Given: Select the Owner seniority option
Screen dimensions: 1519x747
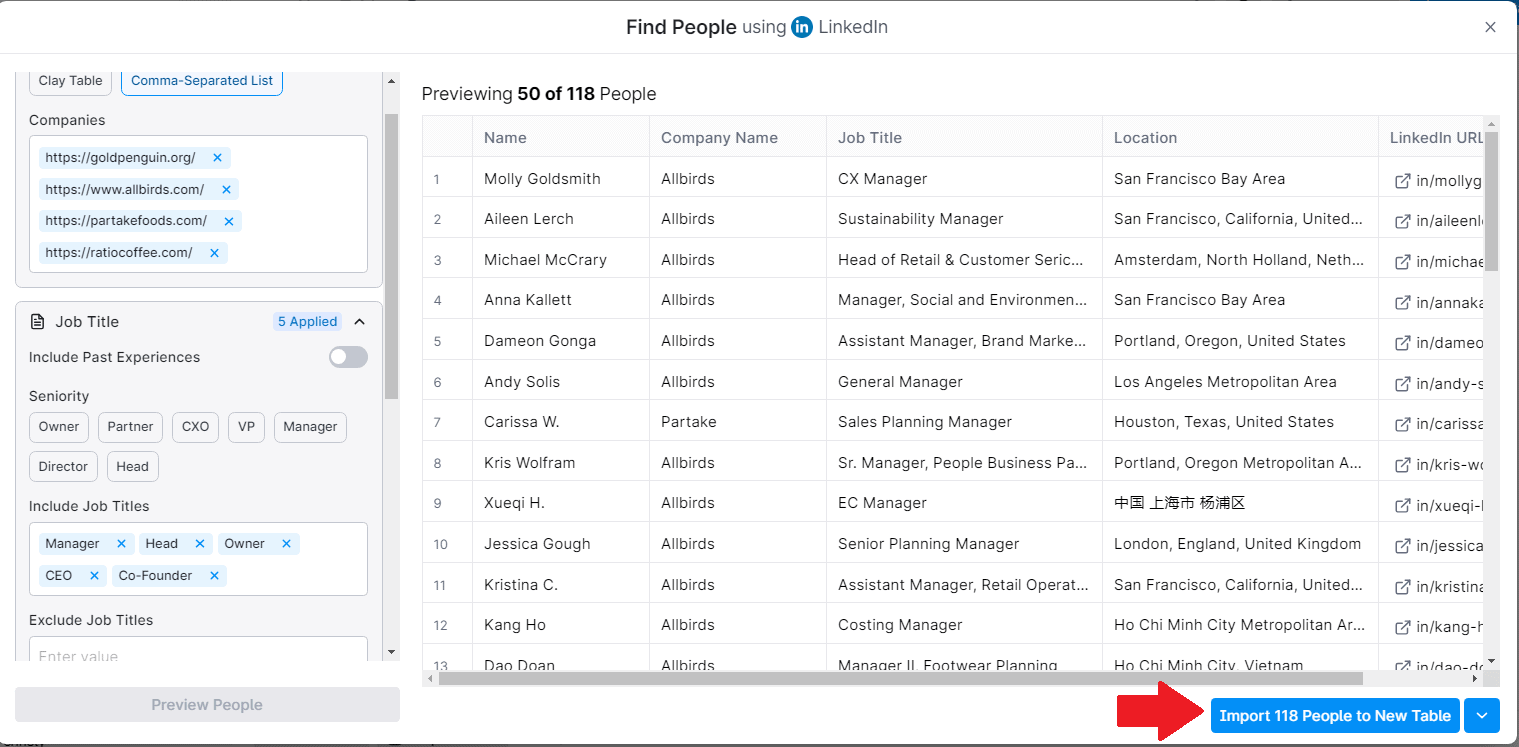Looking at the screenshot, I should pyautogui.click(x=59, y=427).
